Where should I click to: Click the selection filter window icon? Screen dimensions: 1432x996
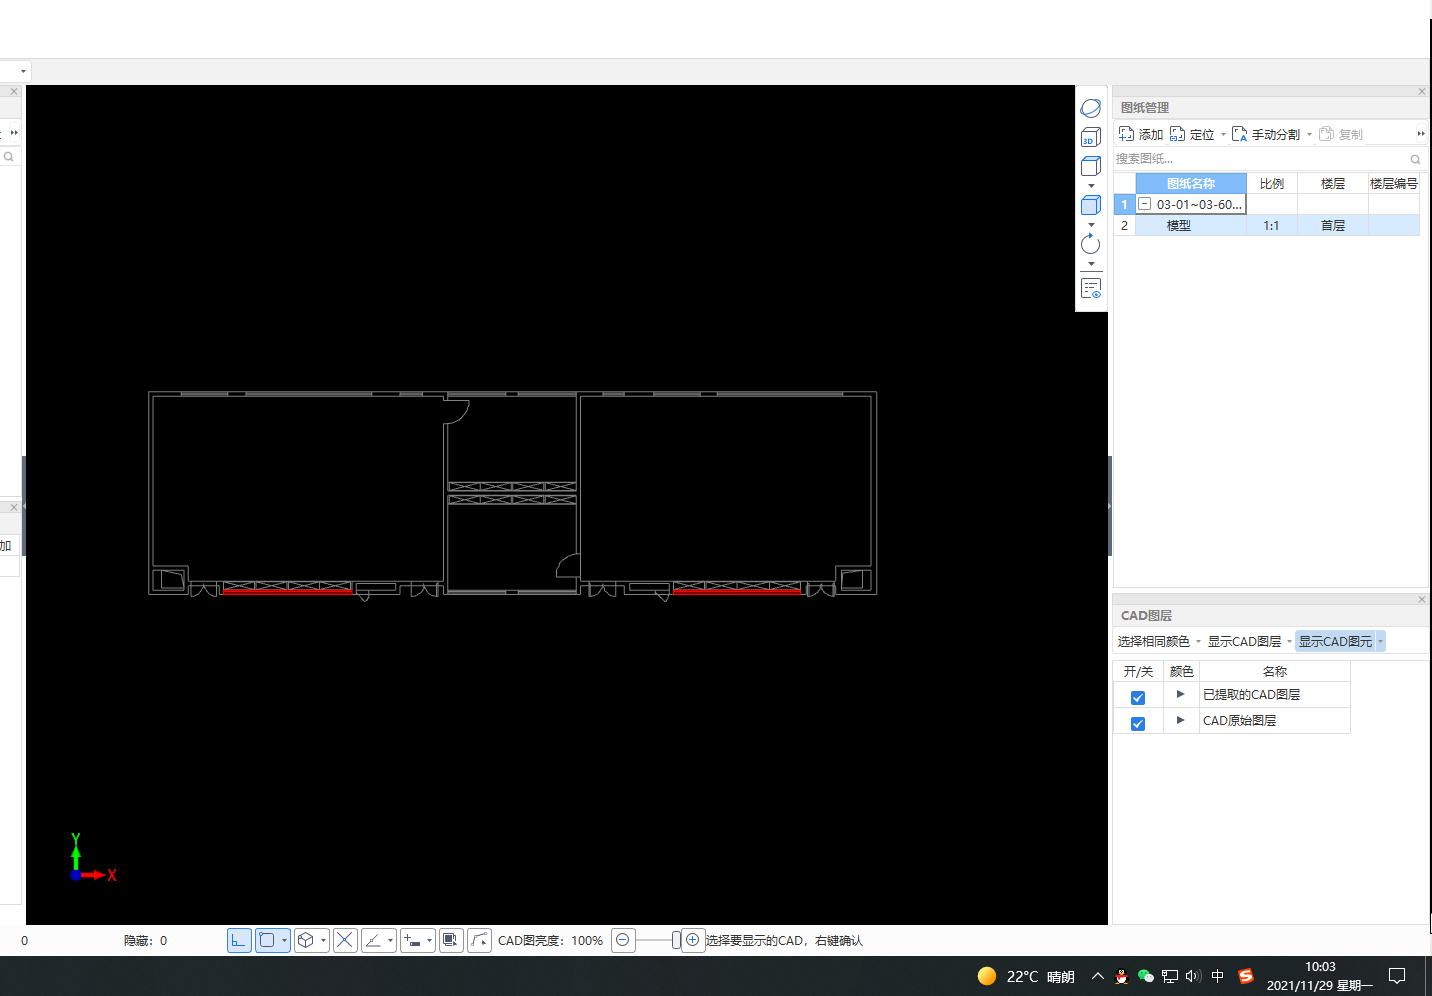coord(451,940)
